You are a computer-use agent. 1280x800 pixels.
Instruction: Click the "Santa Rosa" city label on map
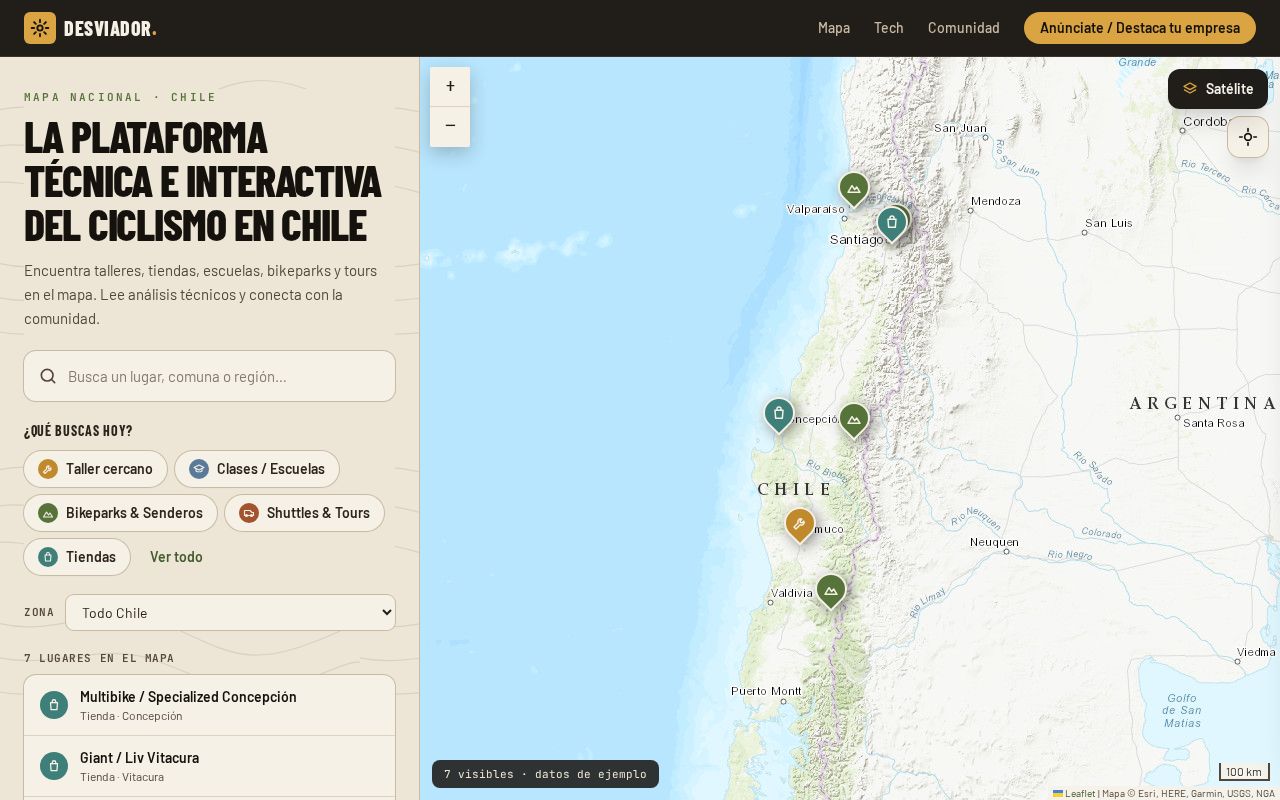(1213, 423)
